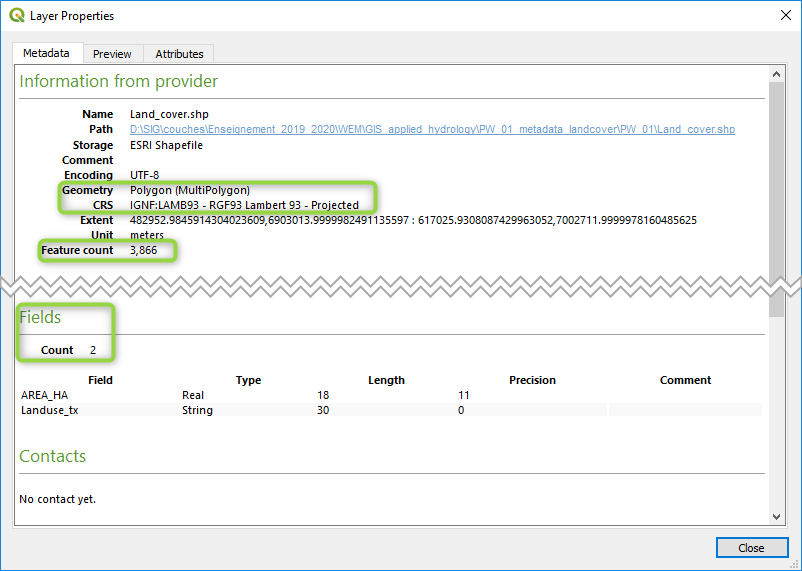Click the Length column header
The height and width of the screenshot is (571, 802).
tap(386, 380)
